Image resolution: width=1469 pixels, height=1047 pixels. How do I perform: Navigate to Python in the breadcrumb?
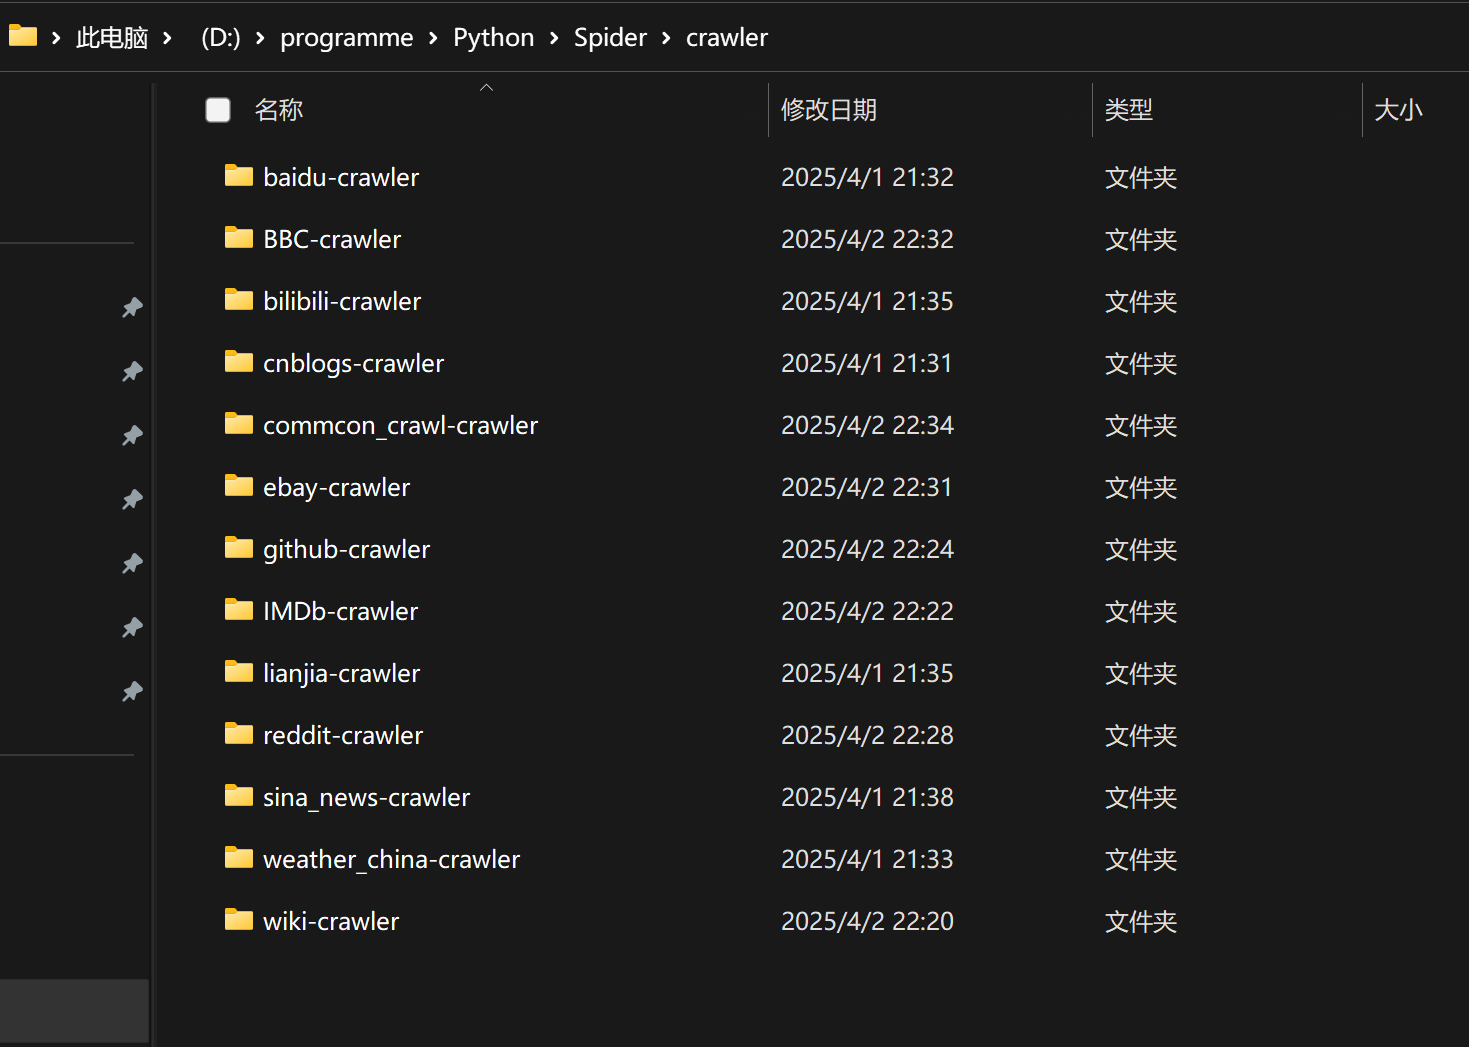pos(494,38)
